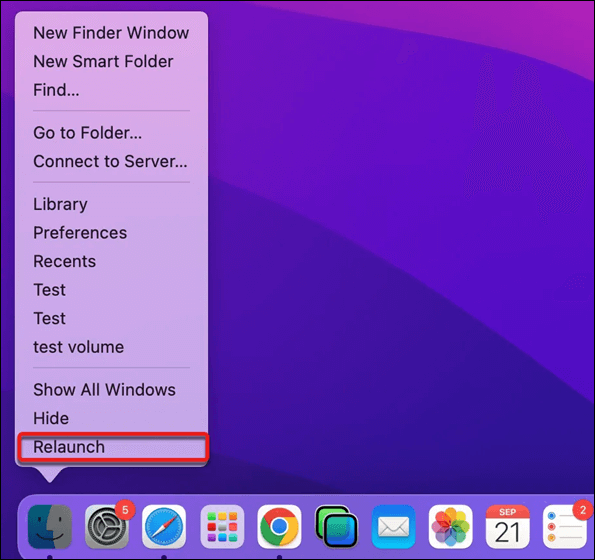Select New Smart Folder
Image resolution: width=595 pixels, height=560 pixels.
pos(112,61)
